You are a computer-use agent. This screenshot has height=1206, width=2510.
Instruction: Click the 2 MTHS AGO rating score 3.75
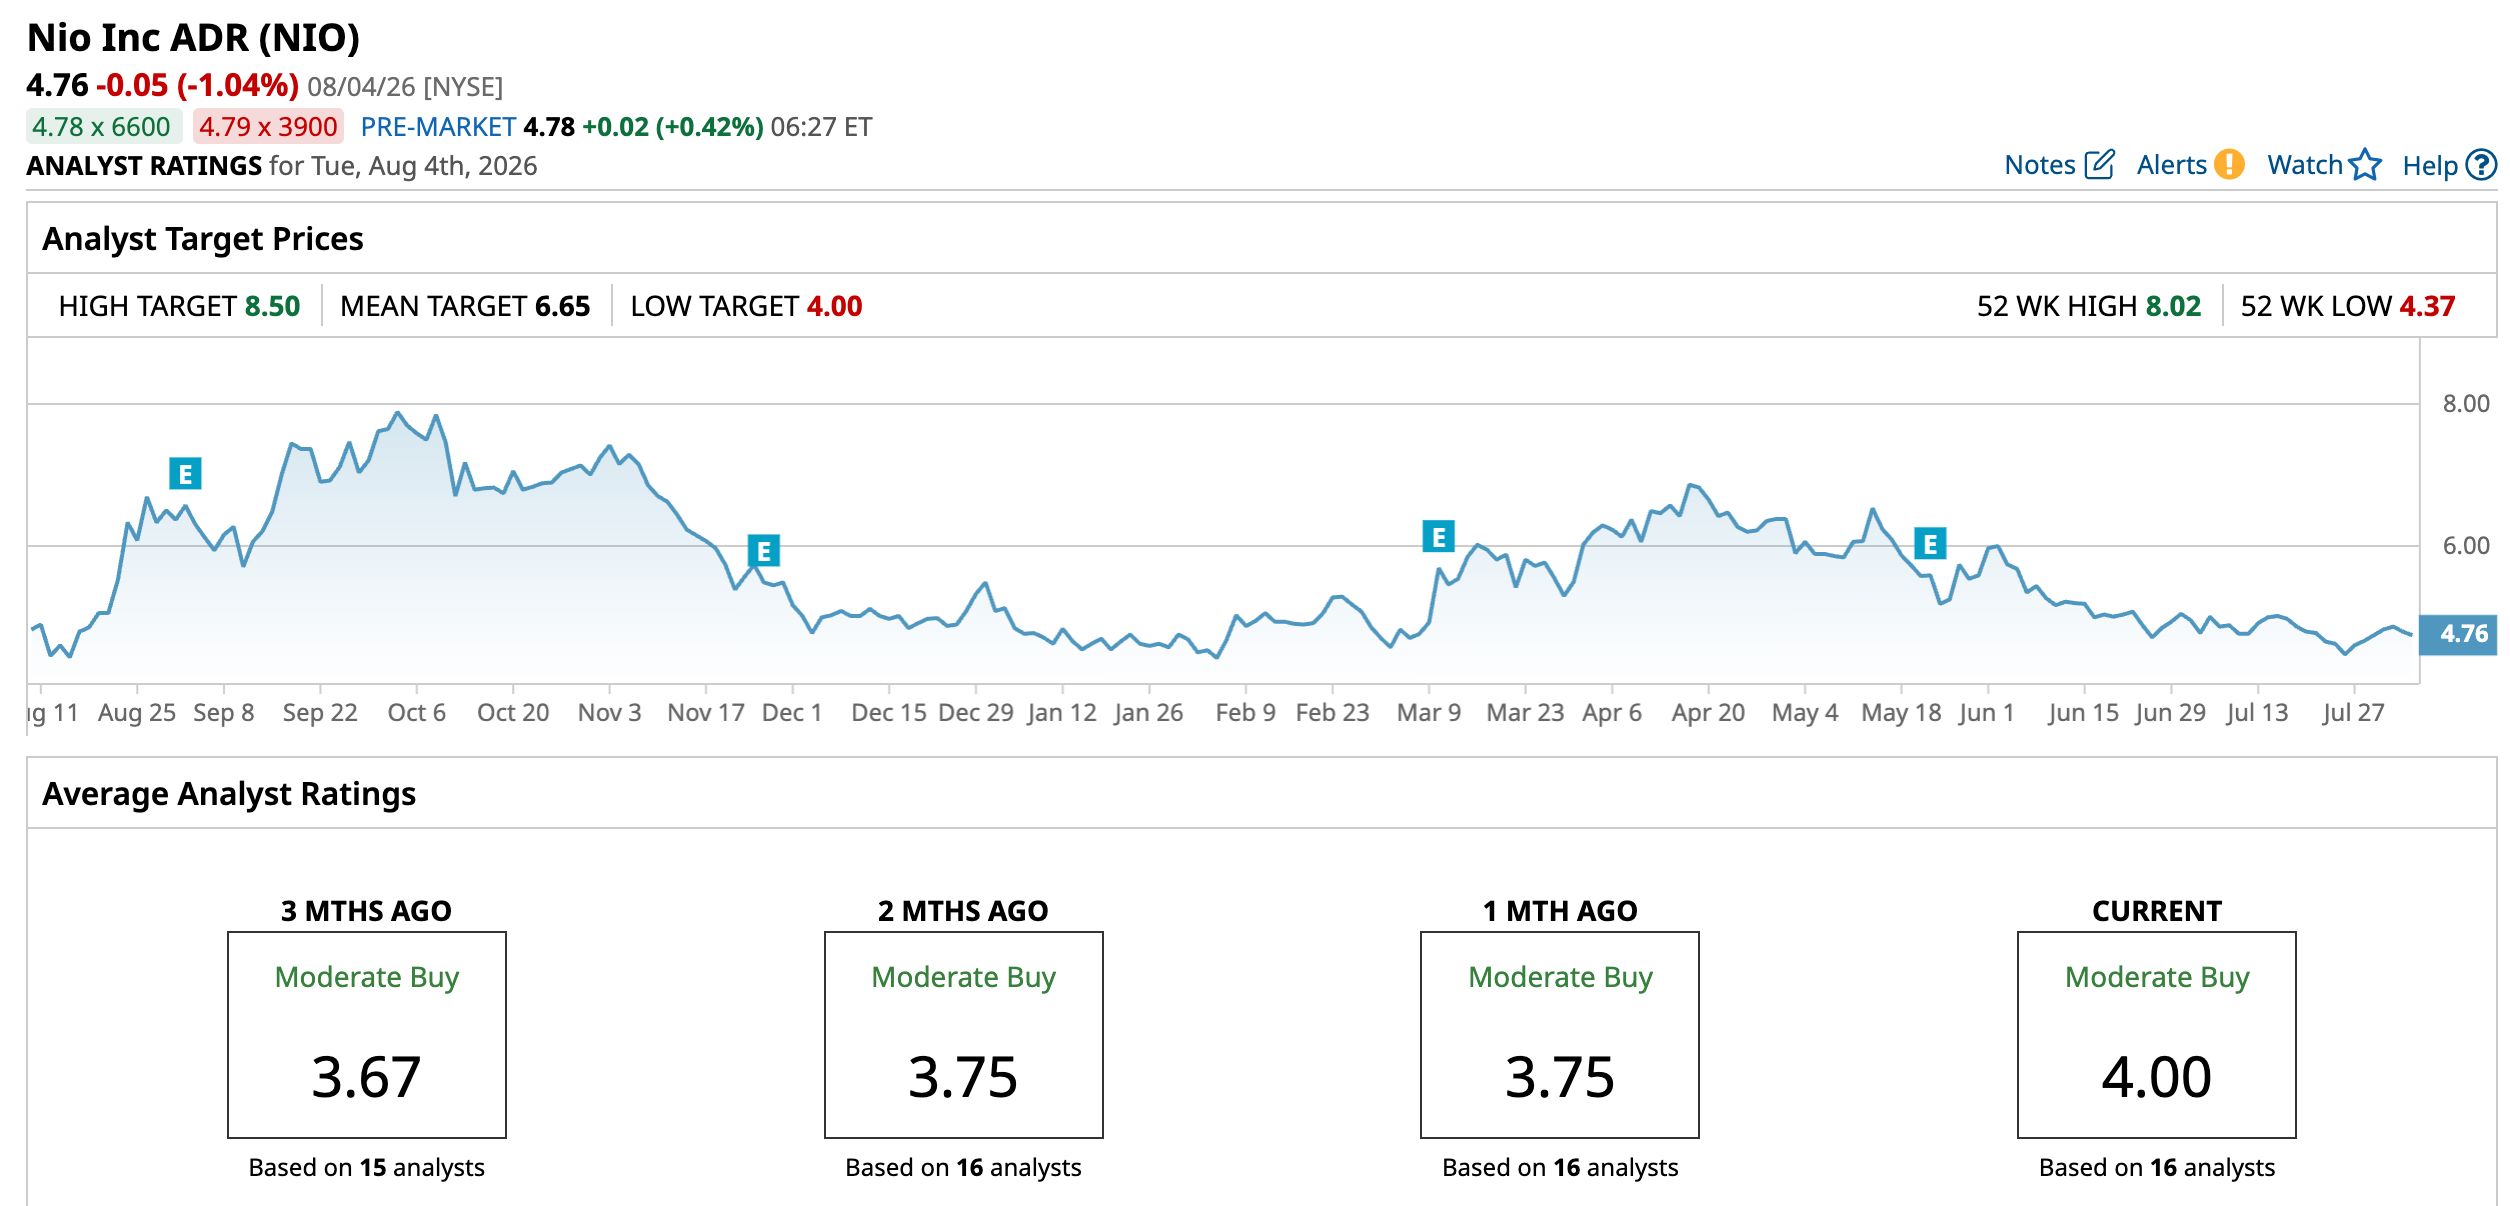(963, 1077)
